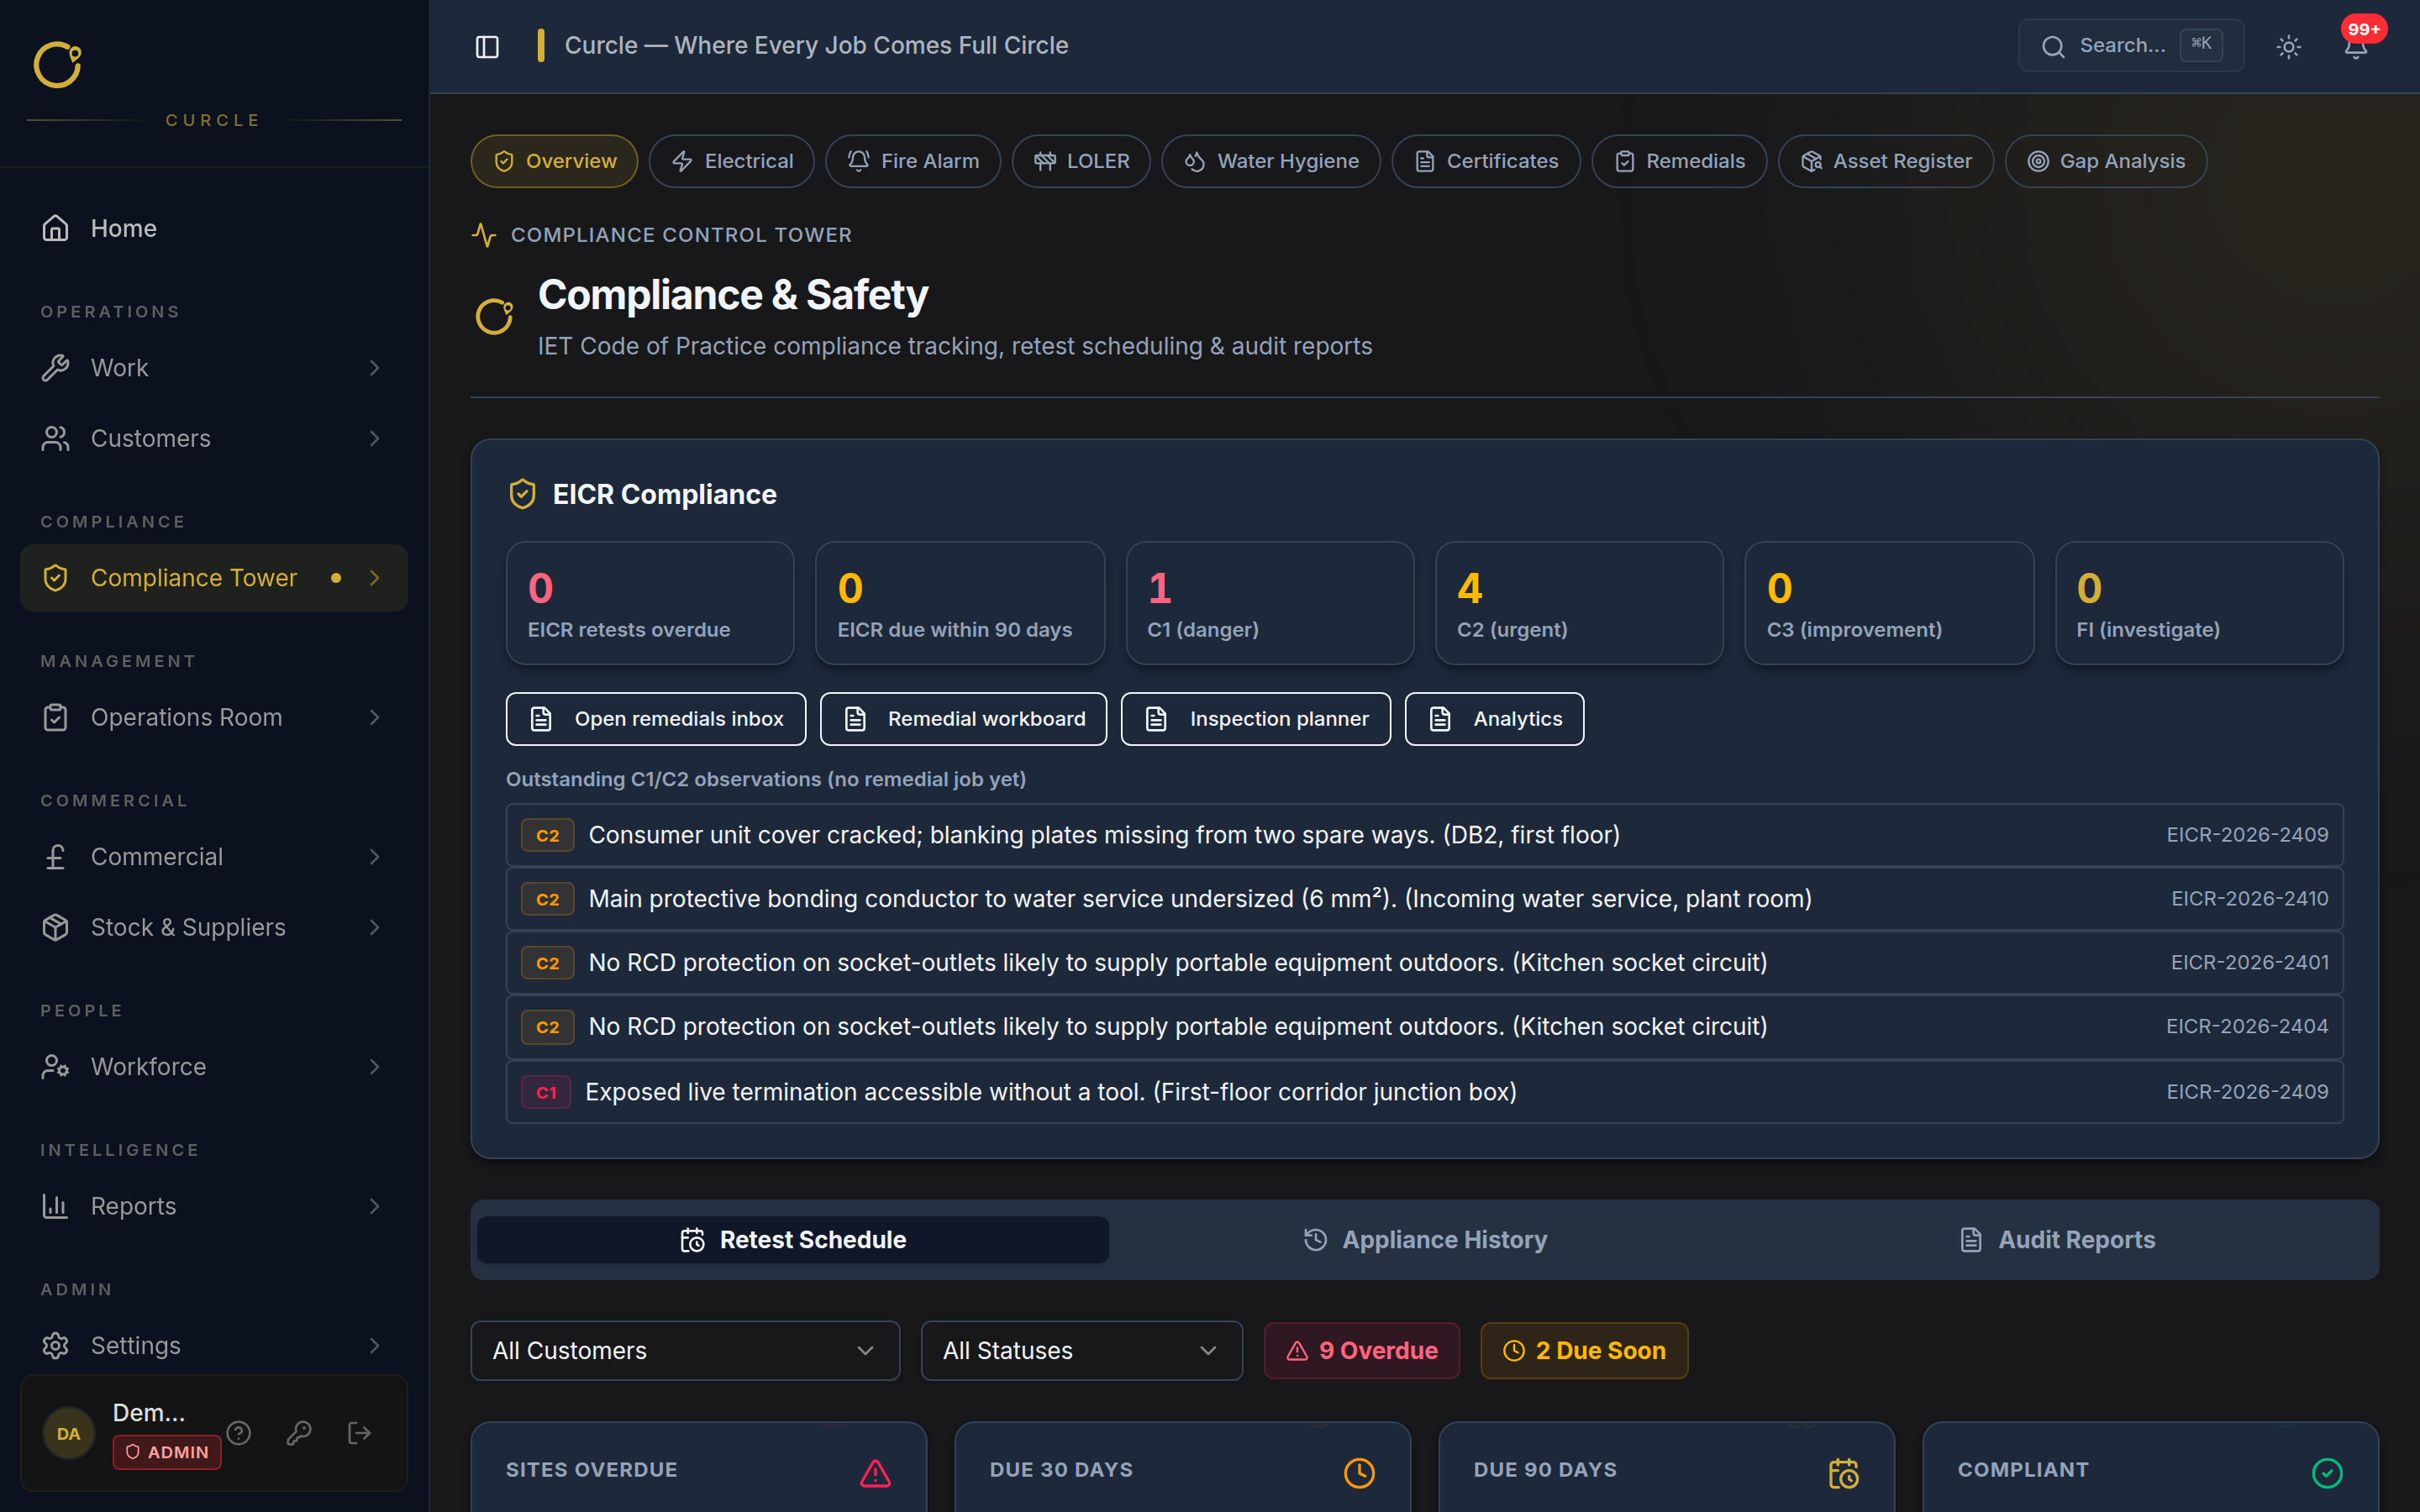
Task: Switch to Appliance History tab
Action: coord(1425,1240)
